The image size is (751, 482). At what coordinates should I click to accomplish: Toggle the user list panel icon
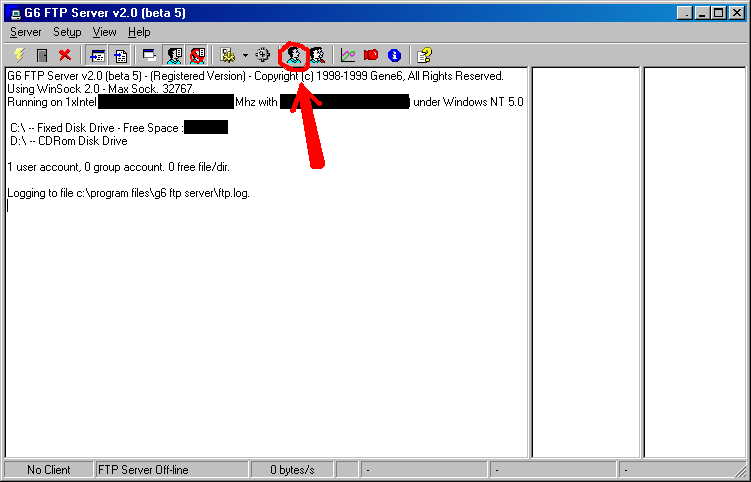(173, 56)
